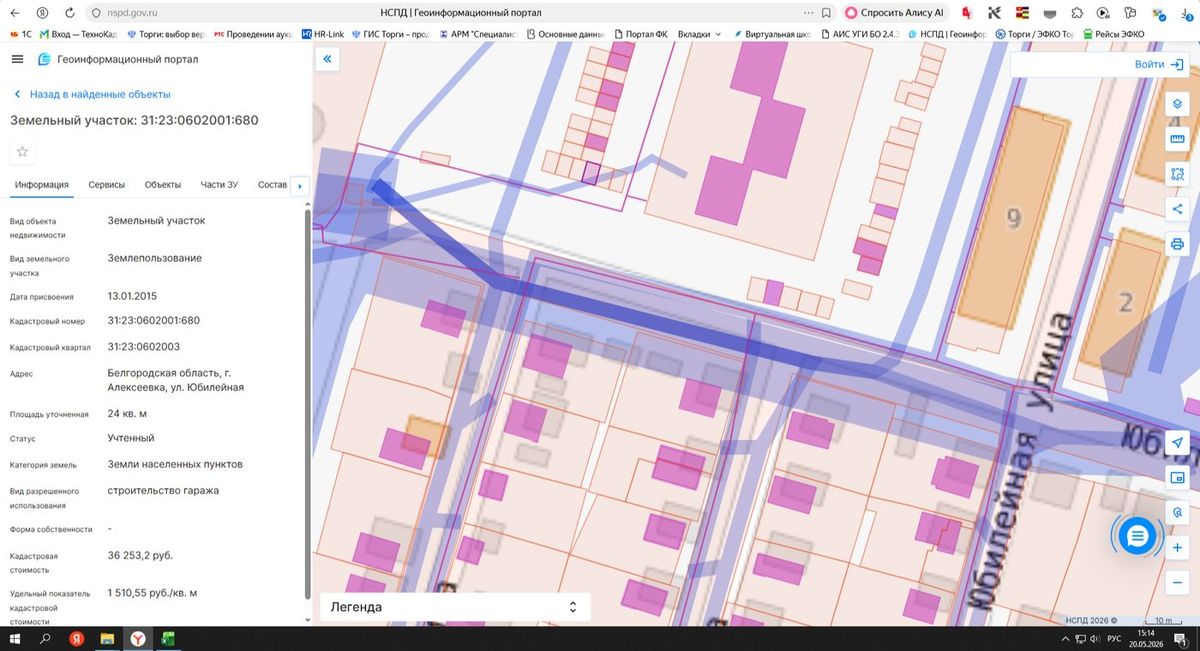This screenshot has width=1200, height=651.
Task: Open the three-dots address bar menu
Action: pyautogui.click(x=808, y=13)
